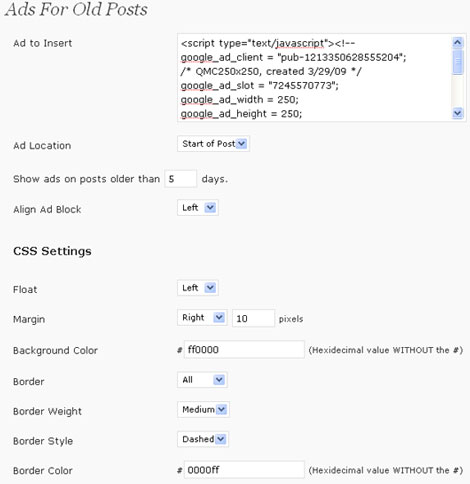Click the Ad to Insert scrollbar thumb
This screenshot has height=484, width=470.
(457, 62)
